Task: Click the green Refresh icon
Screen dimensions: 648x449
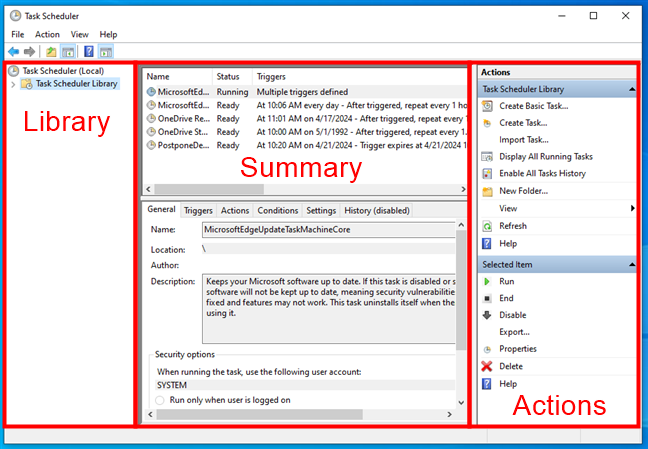Action: pyautogui.click(x=487, y=226)
